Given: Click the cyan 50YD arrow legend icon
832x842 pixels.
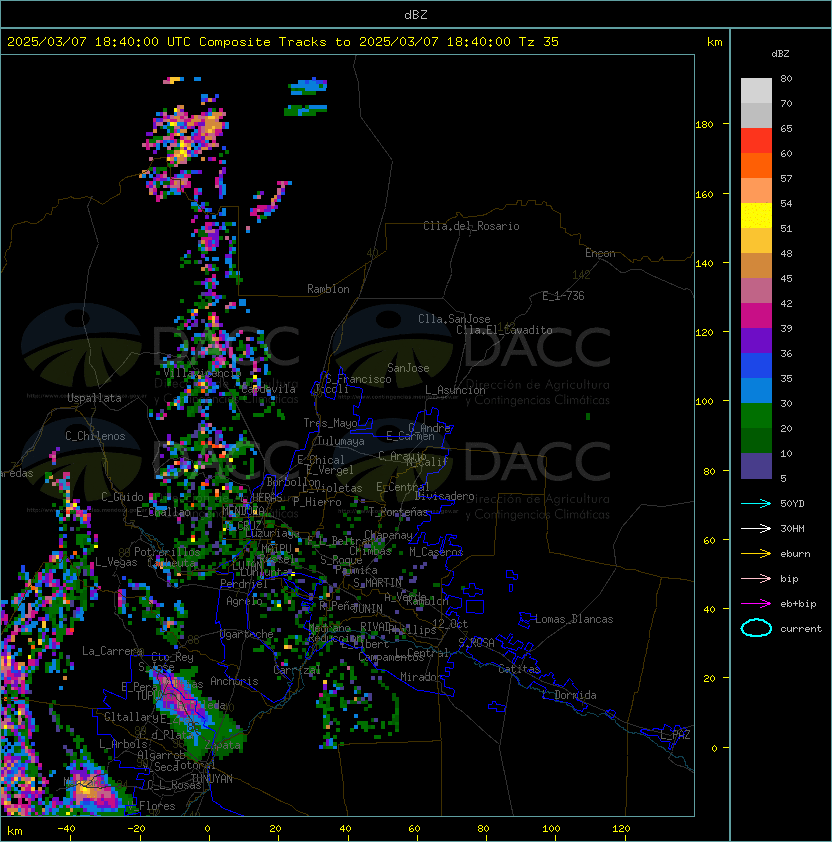Looking at the screenshot, I should pyautogui.click(x=756, y=504).
